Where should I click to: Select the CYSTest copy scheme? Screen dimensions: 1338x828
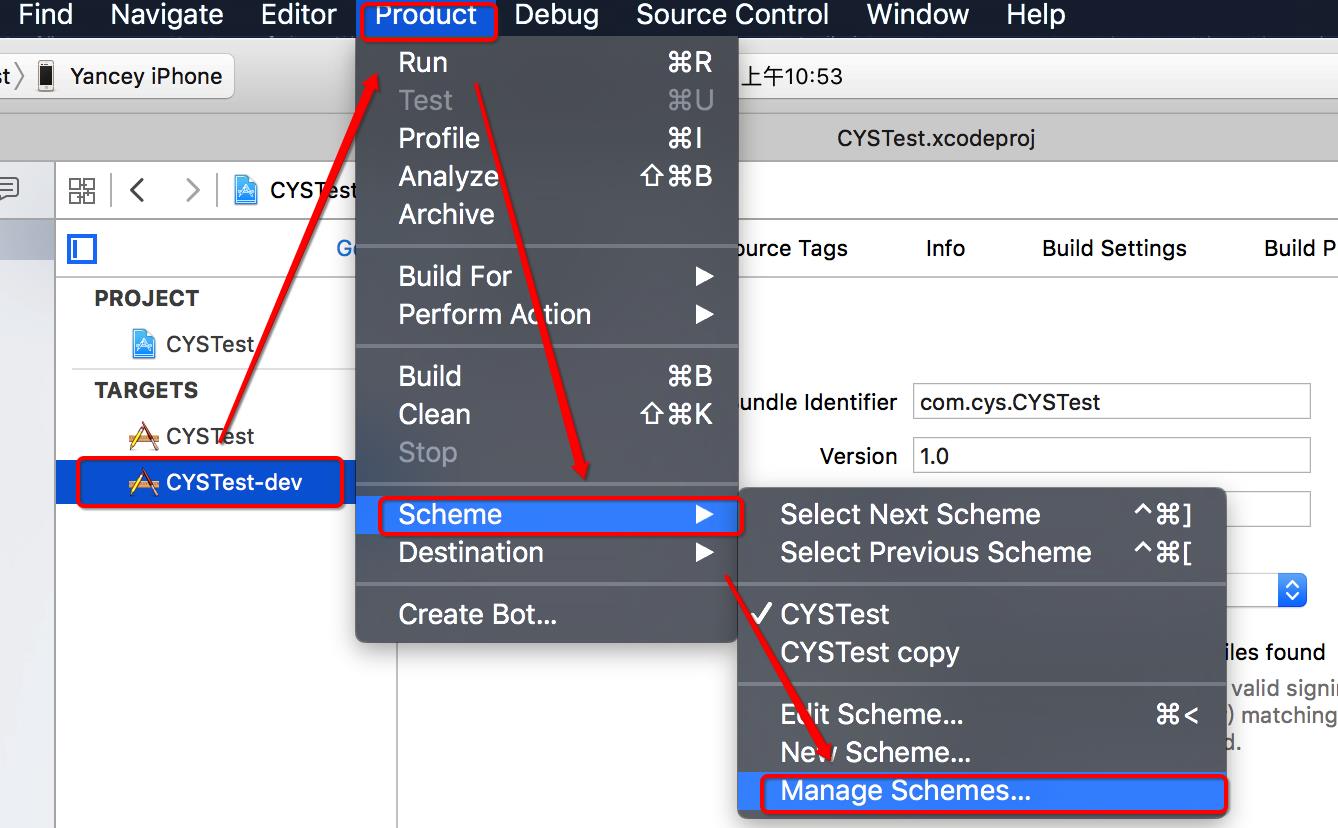[982, 652]
